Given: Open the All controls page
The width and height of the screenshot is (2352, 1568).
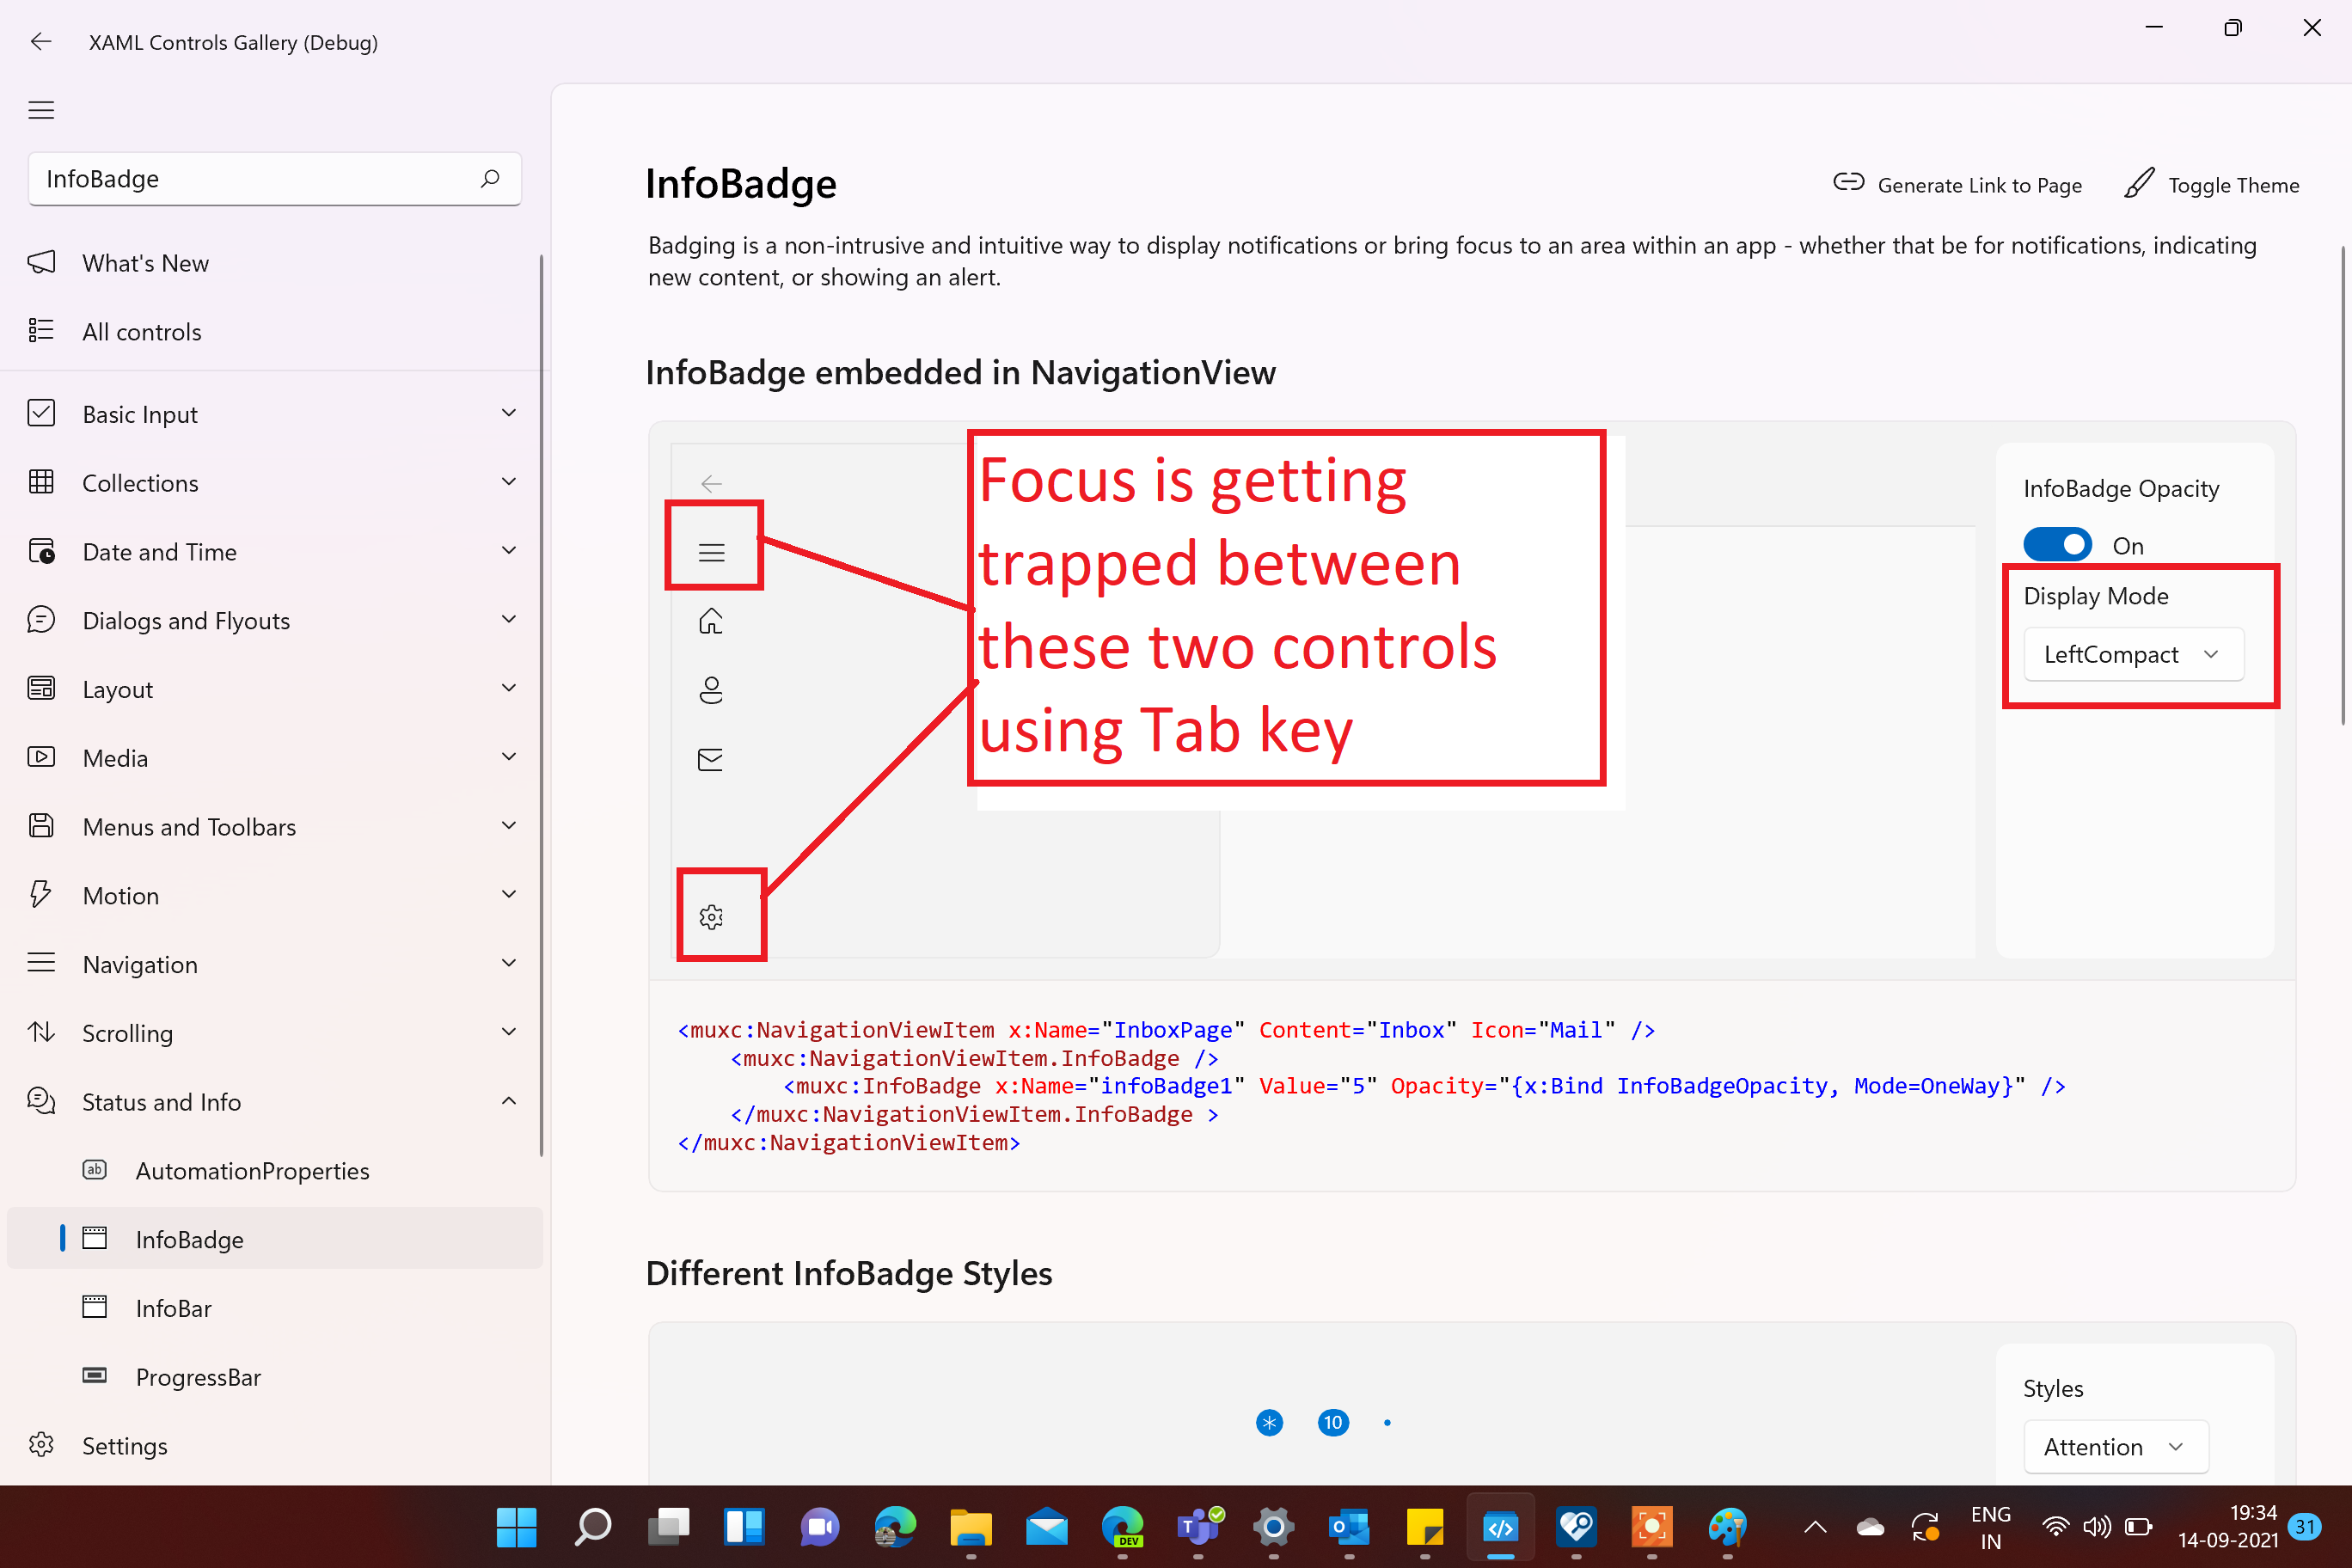Looking at the screenshot, I should point(142,331).
